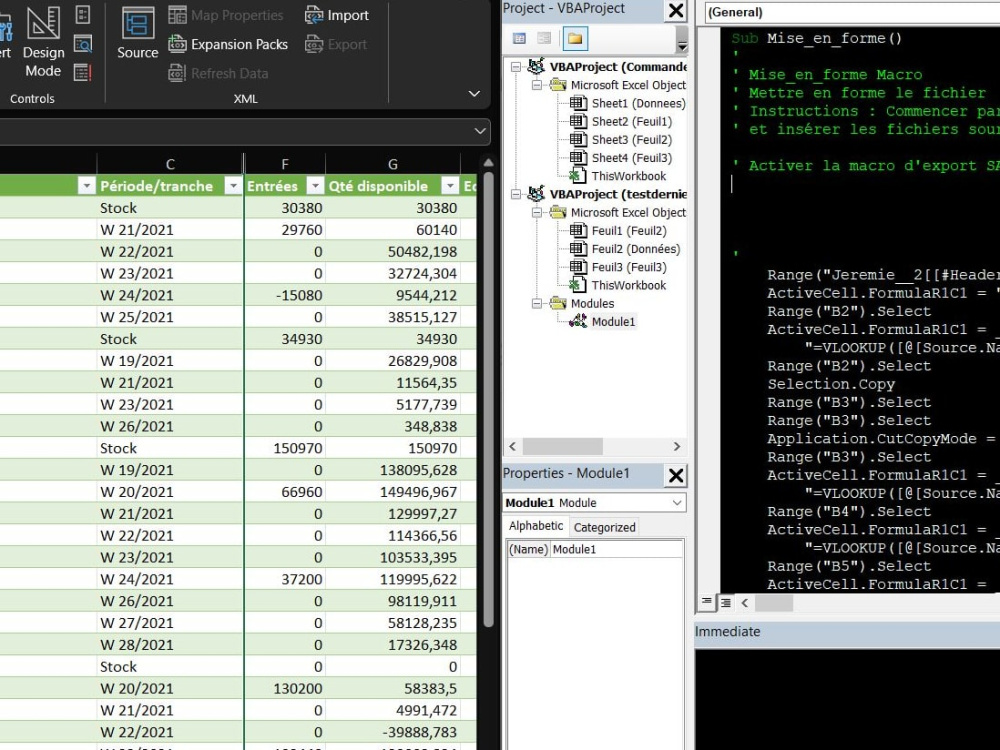1000x750 pixels.
Task: Open Entrées column filter dropdown
Action: 315,186
